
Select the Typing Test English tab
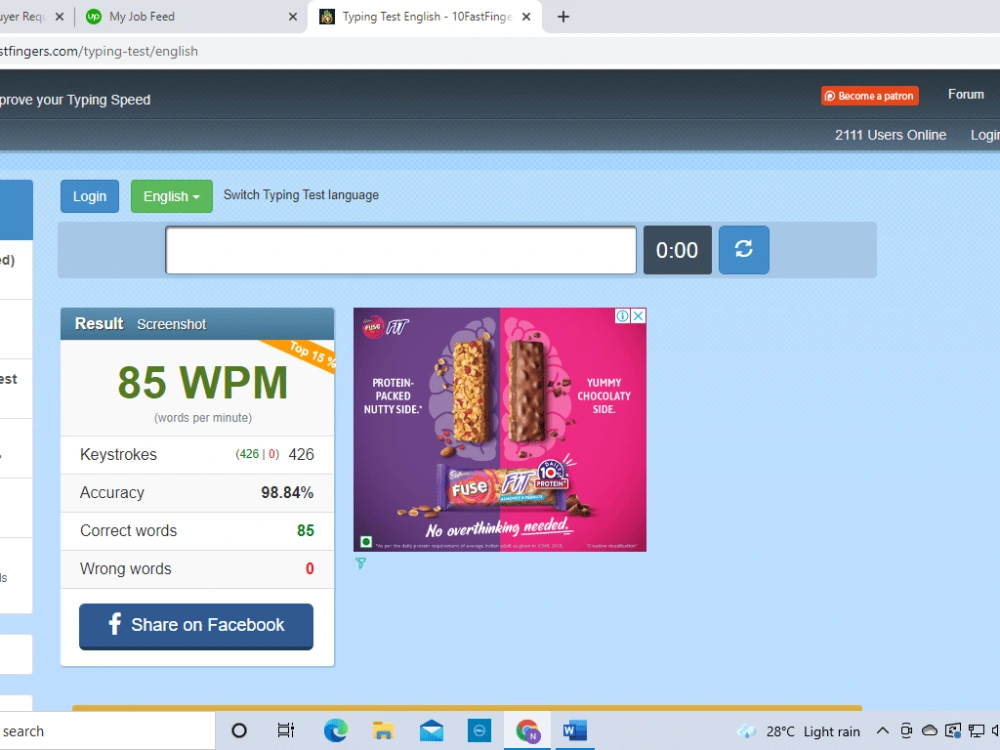[427, 17]
